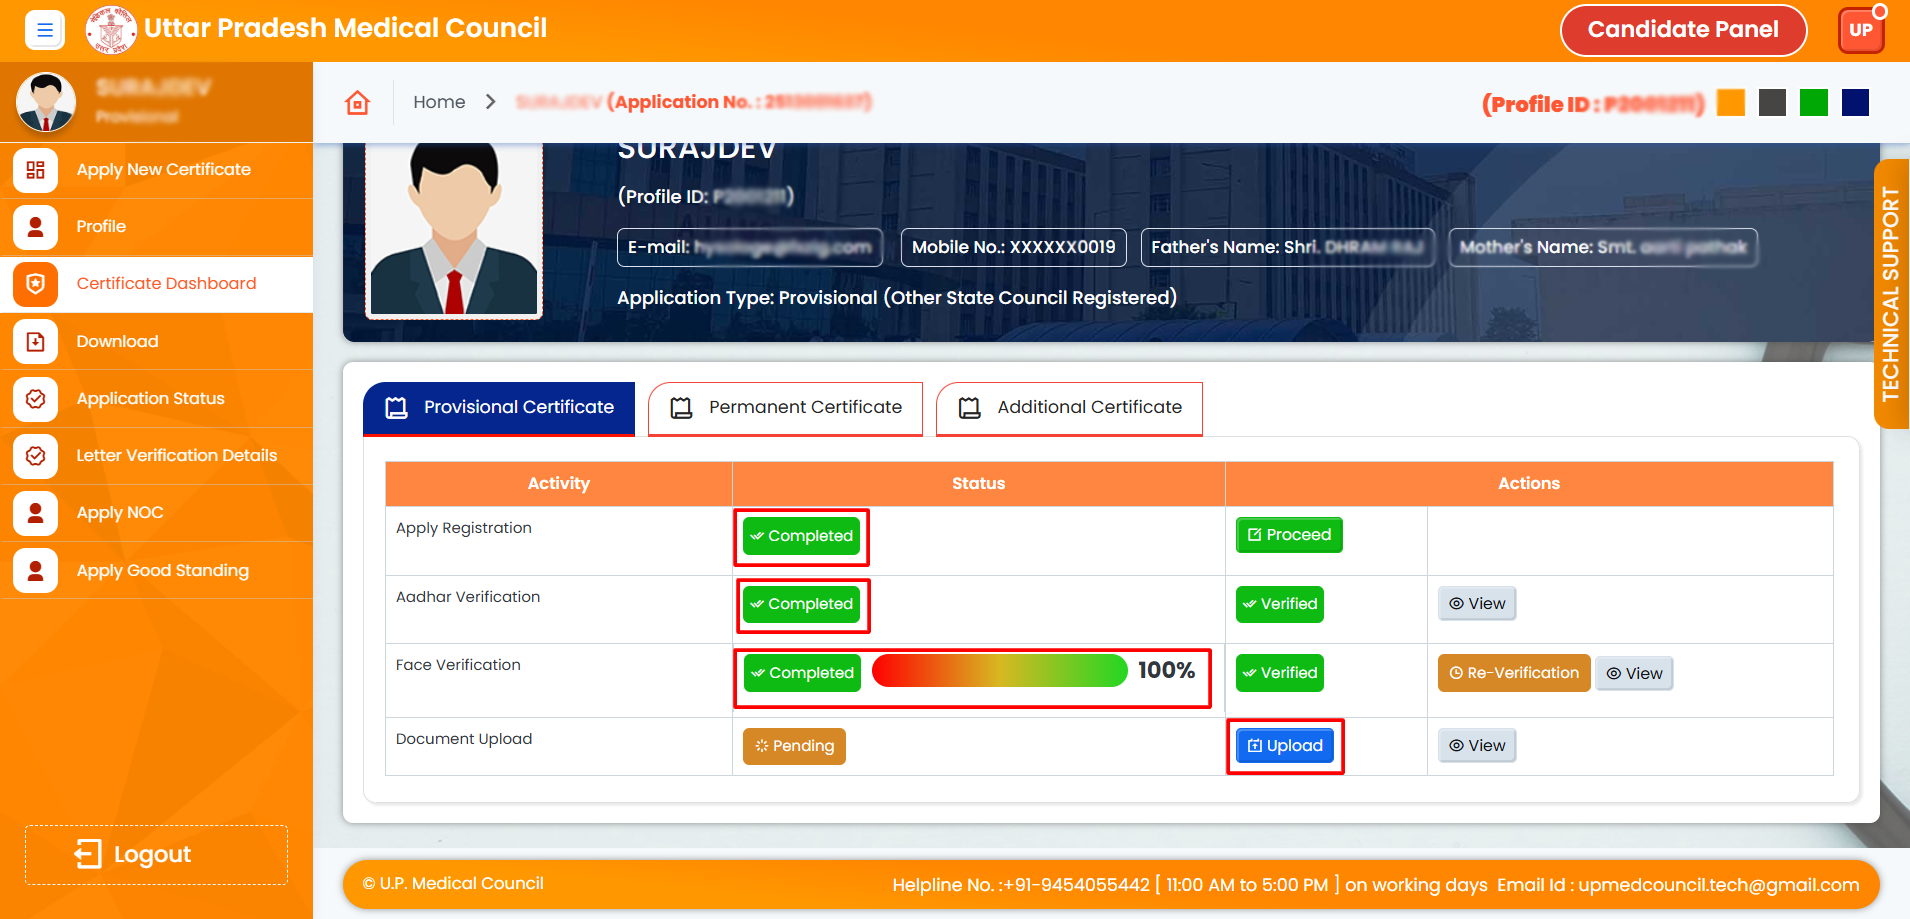Open the Profile menu item

tap(101, 227)
